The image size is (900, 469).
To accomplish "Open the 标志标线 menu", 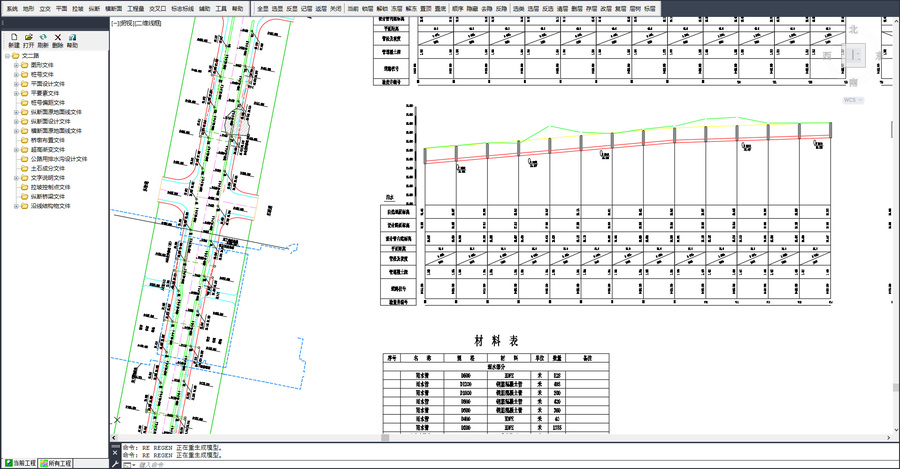I will (183, 9).
